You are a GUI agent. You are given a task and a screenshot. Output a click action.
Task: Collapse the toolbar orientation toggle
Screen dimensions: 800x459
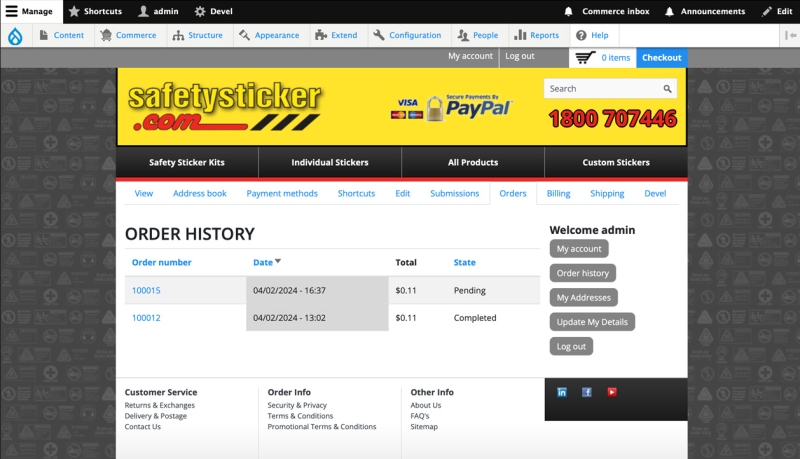tap(790, 35)
